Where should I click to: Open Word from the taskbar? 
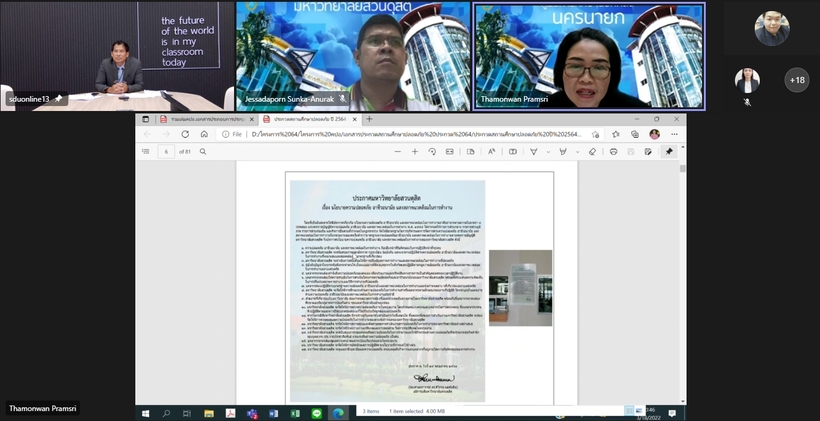273,413
